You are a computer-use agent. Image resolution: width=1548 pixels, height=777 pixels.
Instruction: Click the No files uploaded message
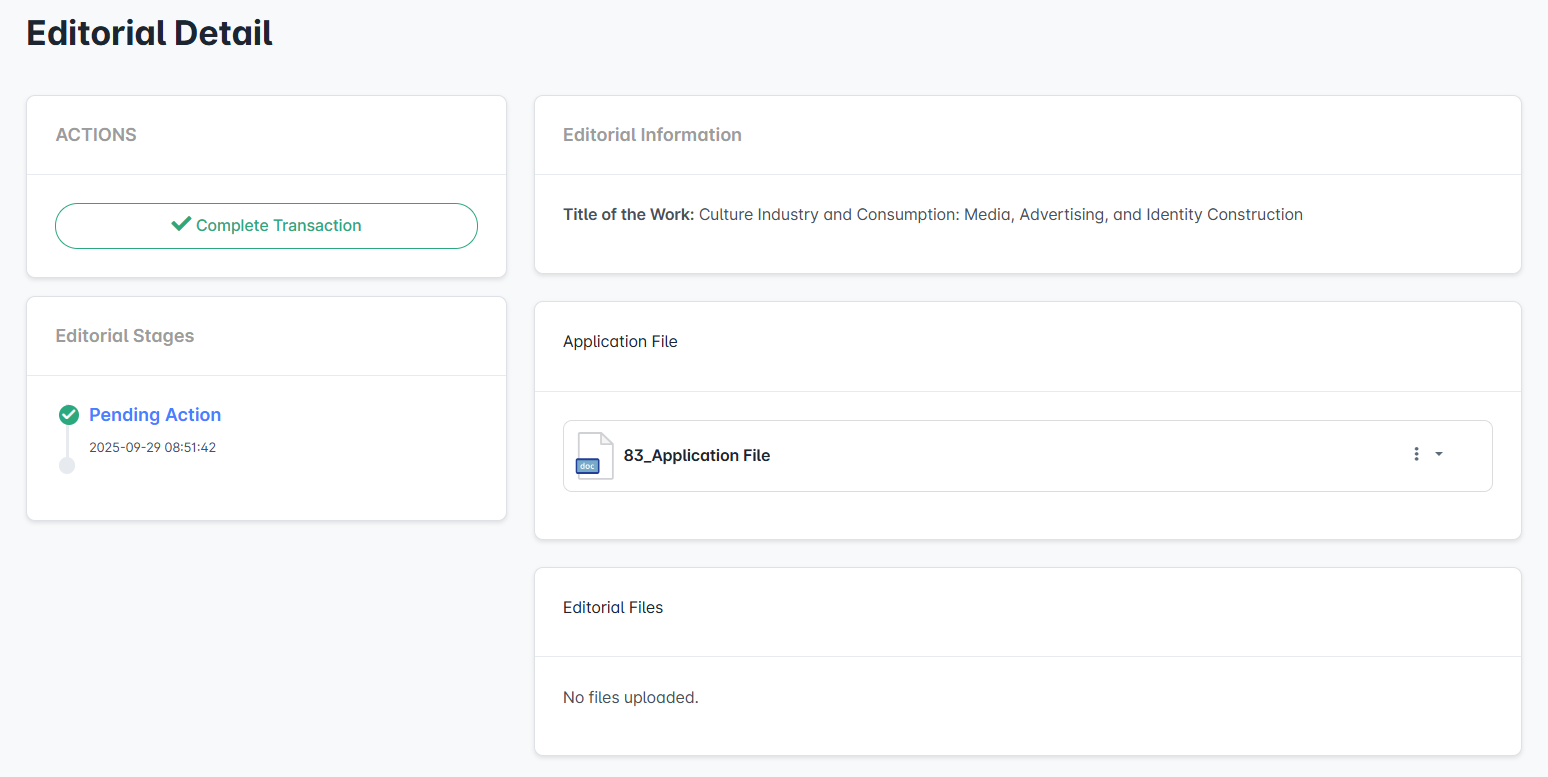pyautogui.click(x=630, y=698)
